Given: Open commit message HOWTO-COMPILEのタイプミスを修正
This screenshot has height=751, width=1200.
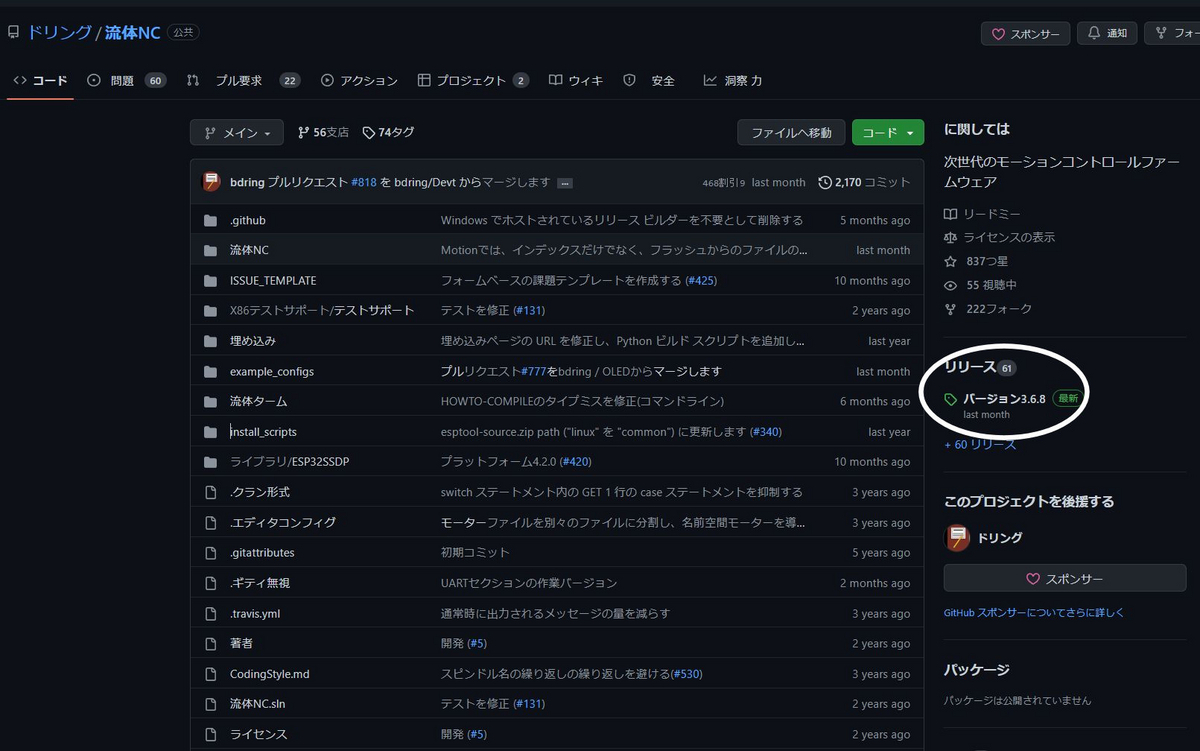Looking at the screenshot, I should pos(582,401).
